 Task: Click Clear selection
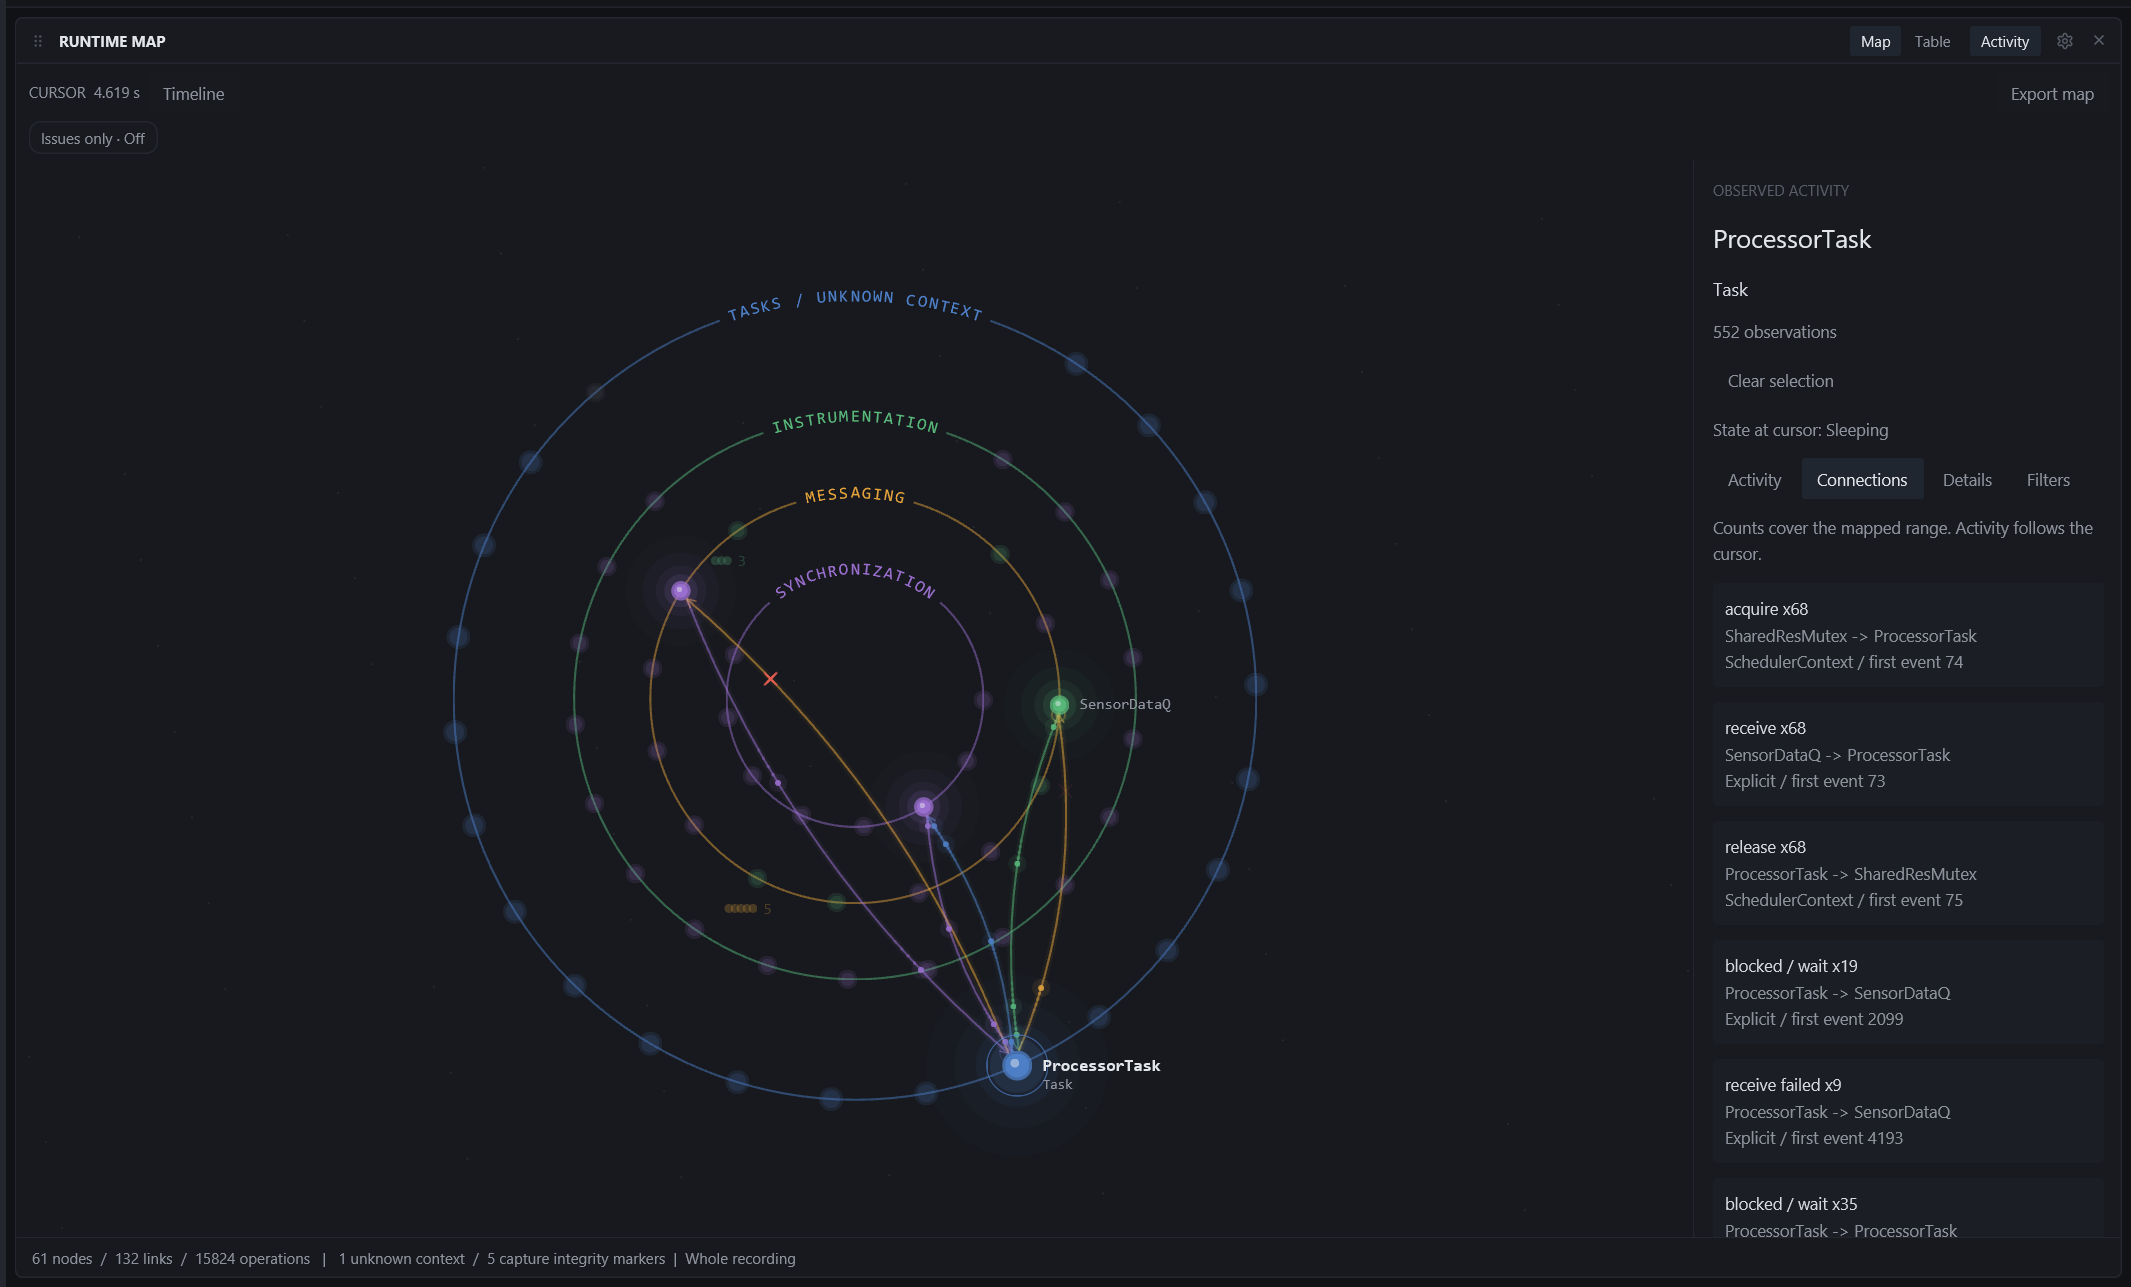point(1780,381)
